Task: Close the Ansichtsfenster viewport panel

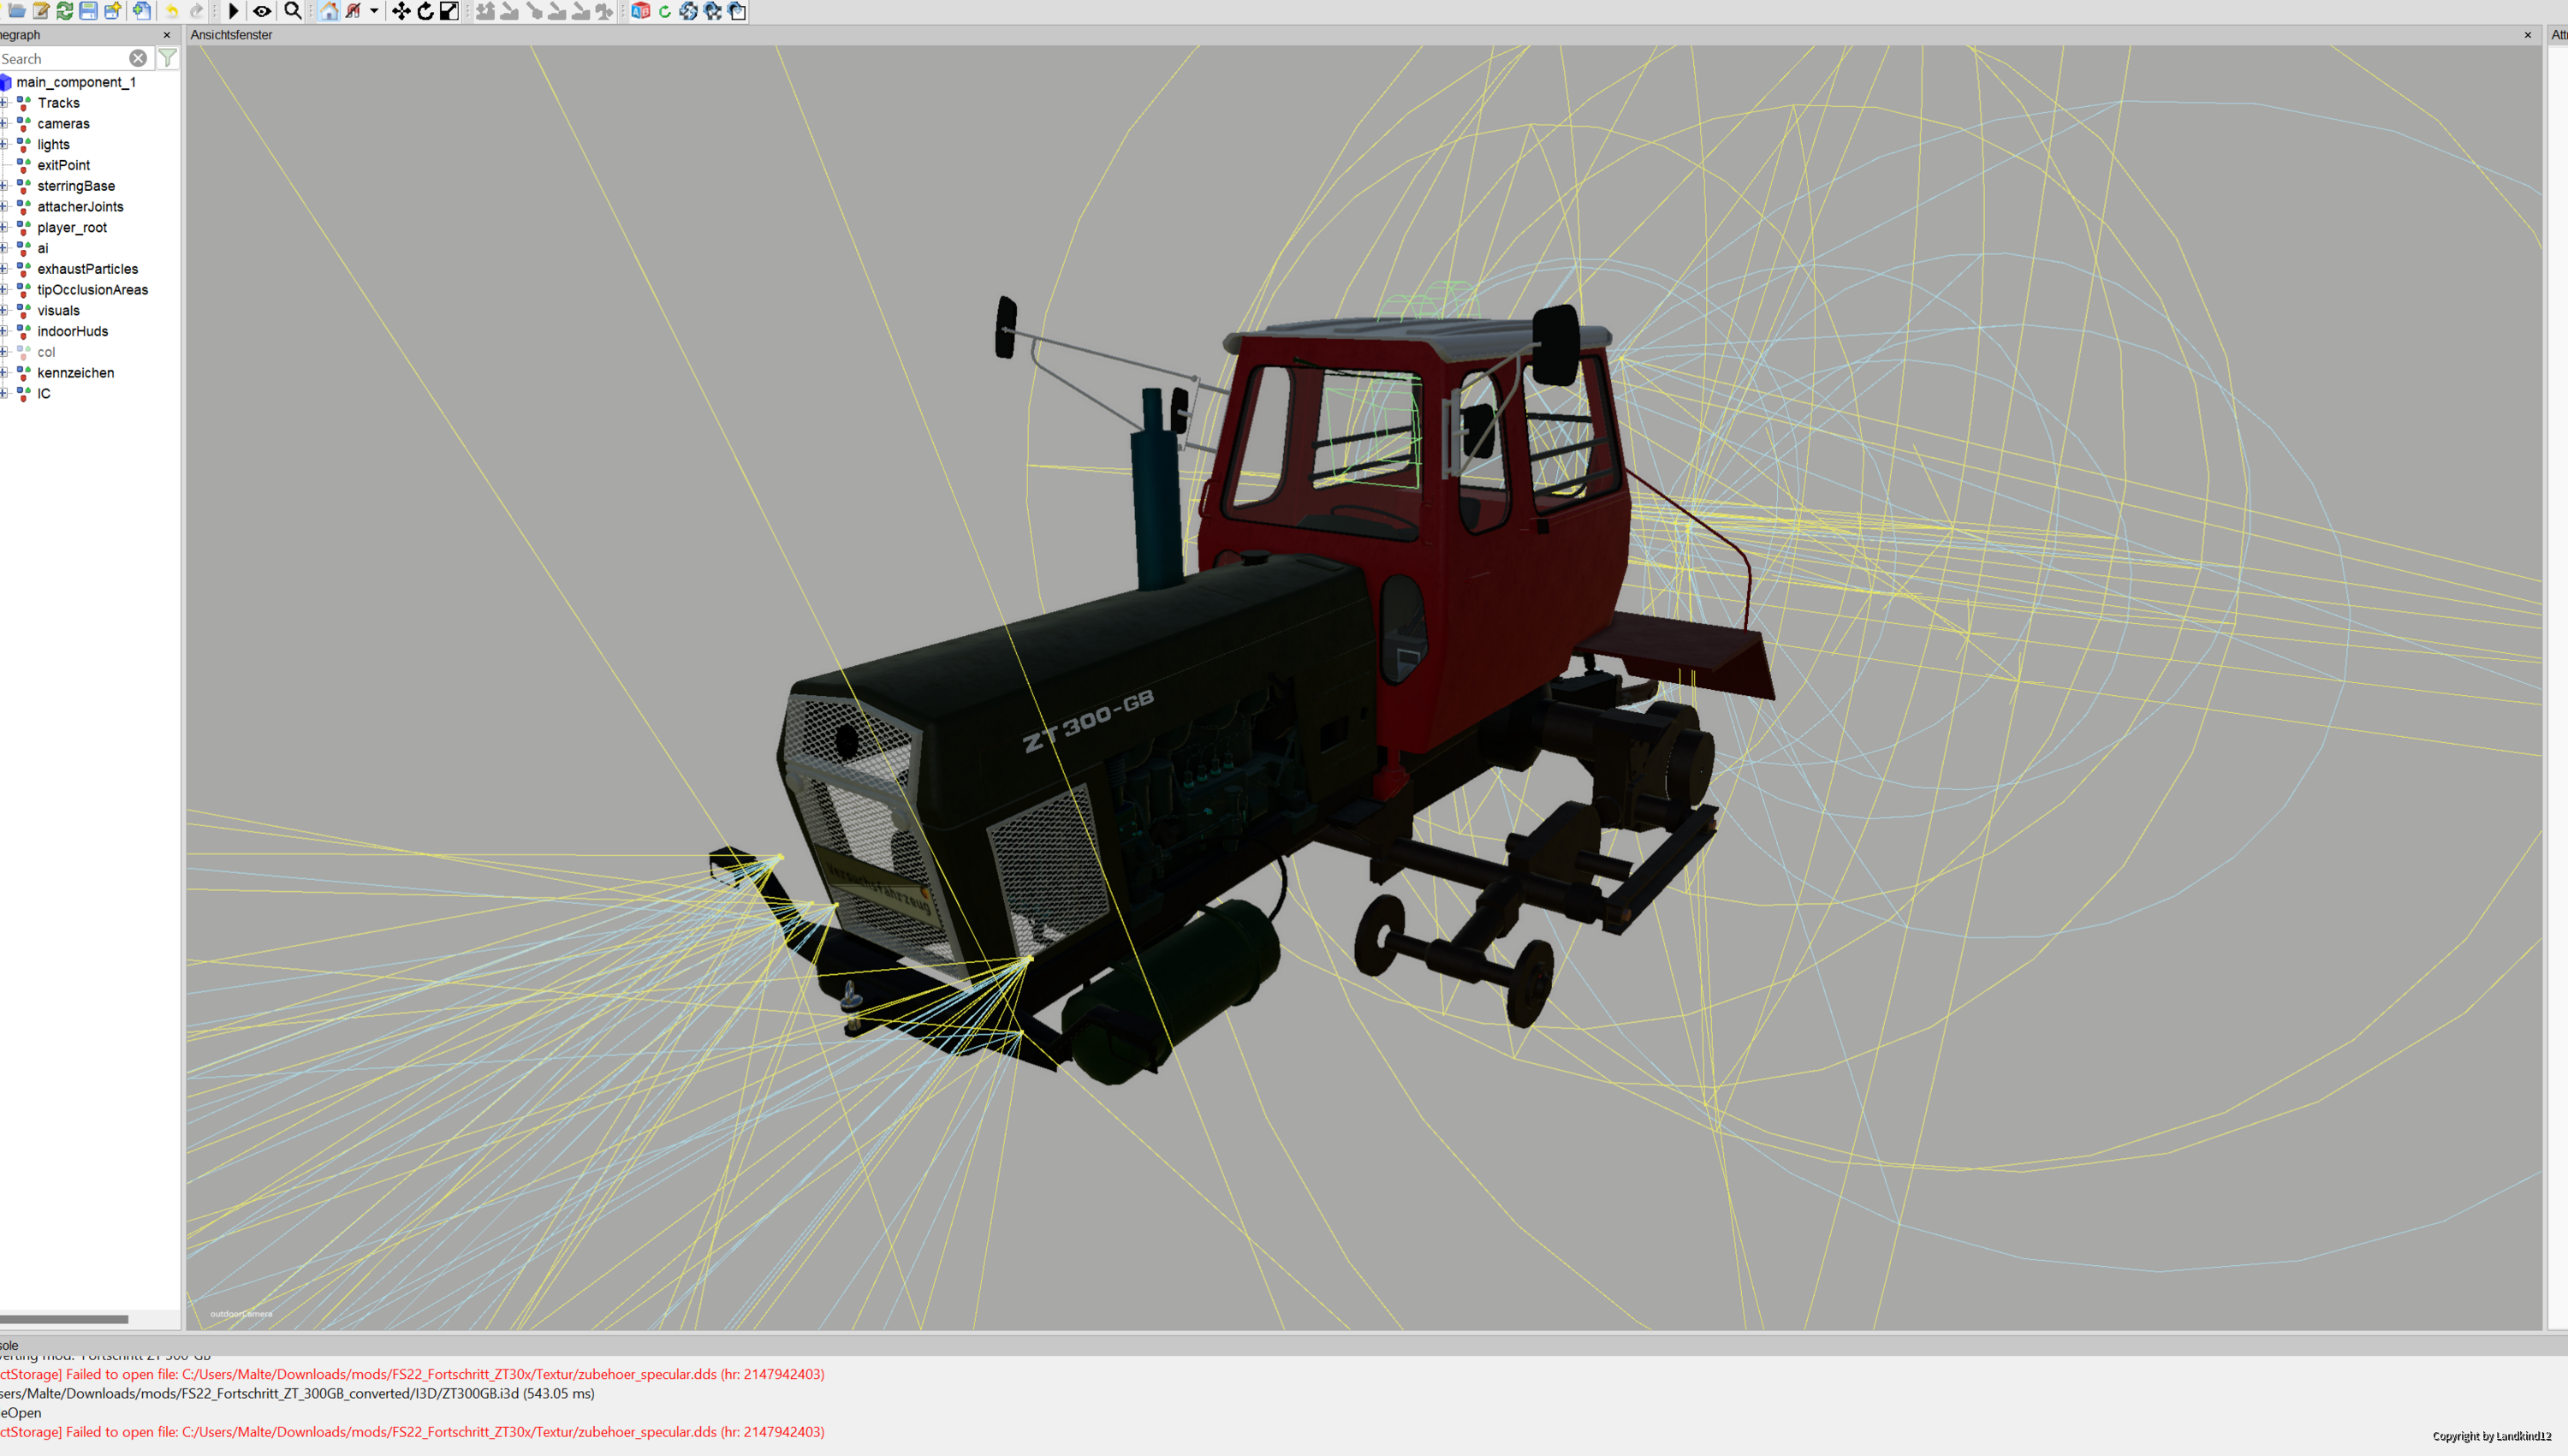Action: pyautogui.click(x=2528, y=35)
